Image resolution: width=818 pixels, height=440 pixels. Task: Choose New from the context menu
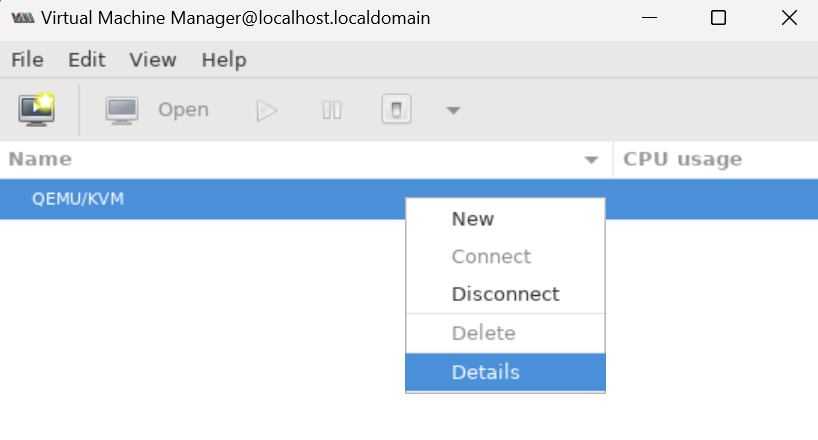[505, 219]
